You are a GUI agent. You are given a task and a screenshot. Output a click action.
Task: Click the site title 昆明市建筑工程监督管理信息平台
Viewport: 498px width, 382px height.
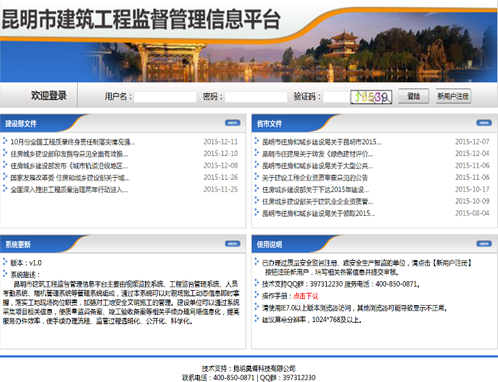tap(141, 19)
